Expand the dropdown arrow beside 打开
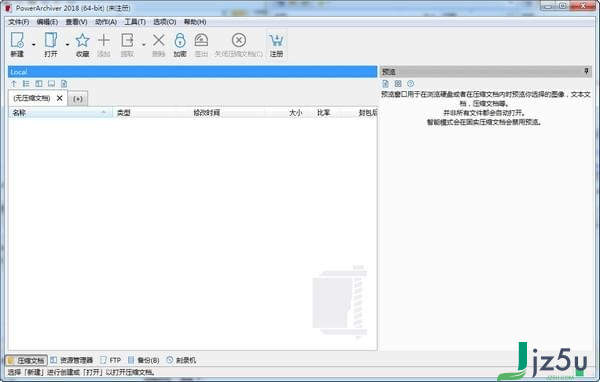600x382 pixels. [67, 45]
